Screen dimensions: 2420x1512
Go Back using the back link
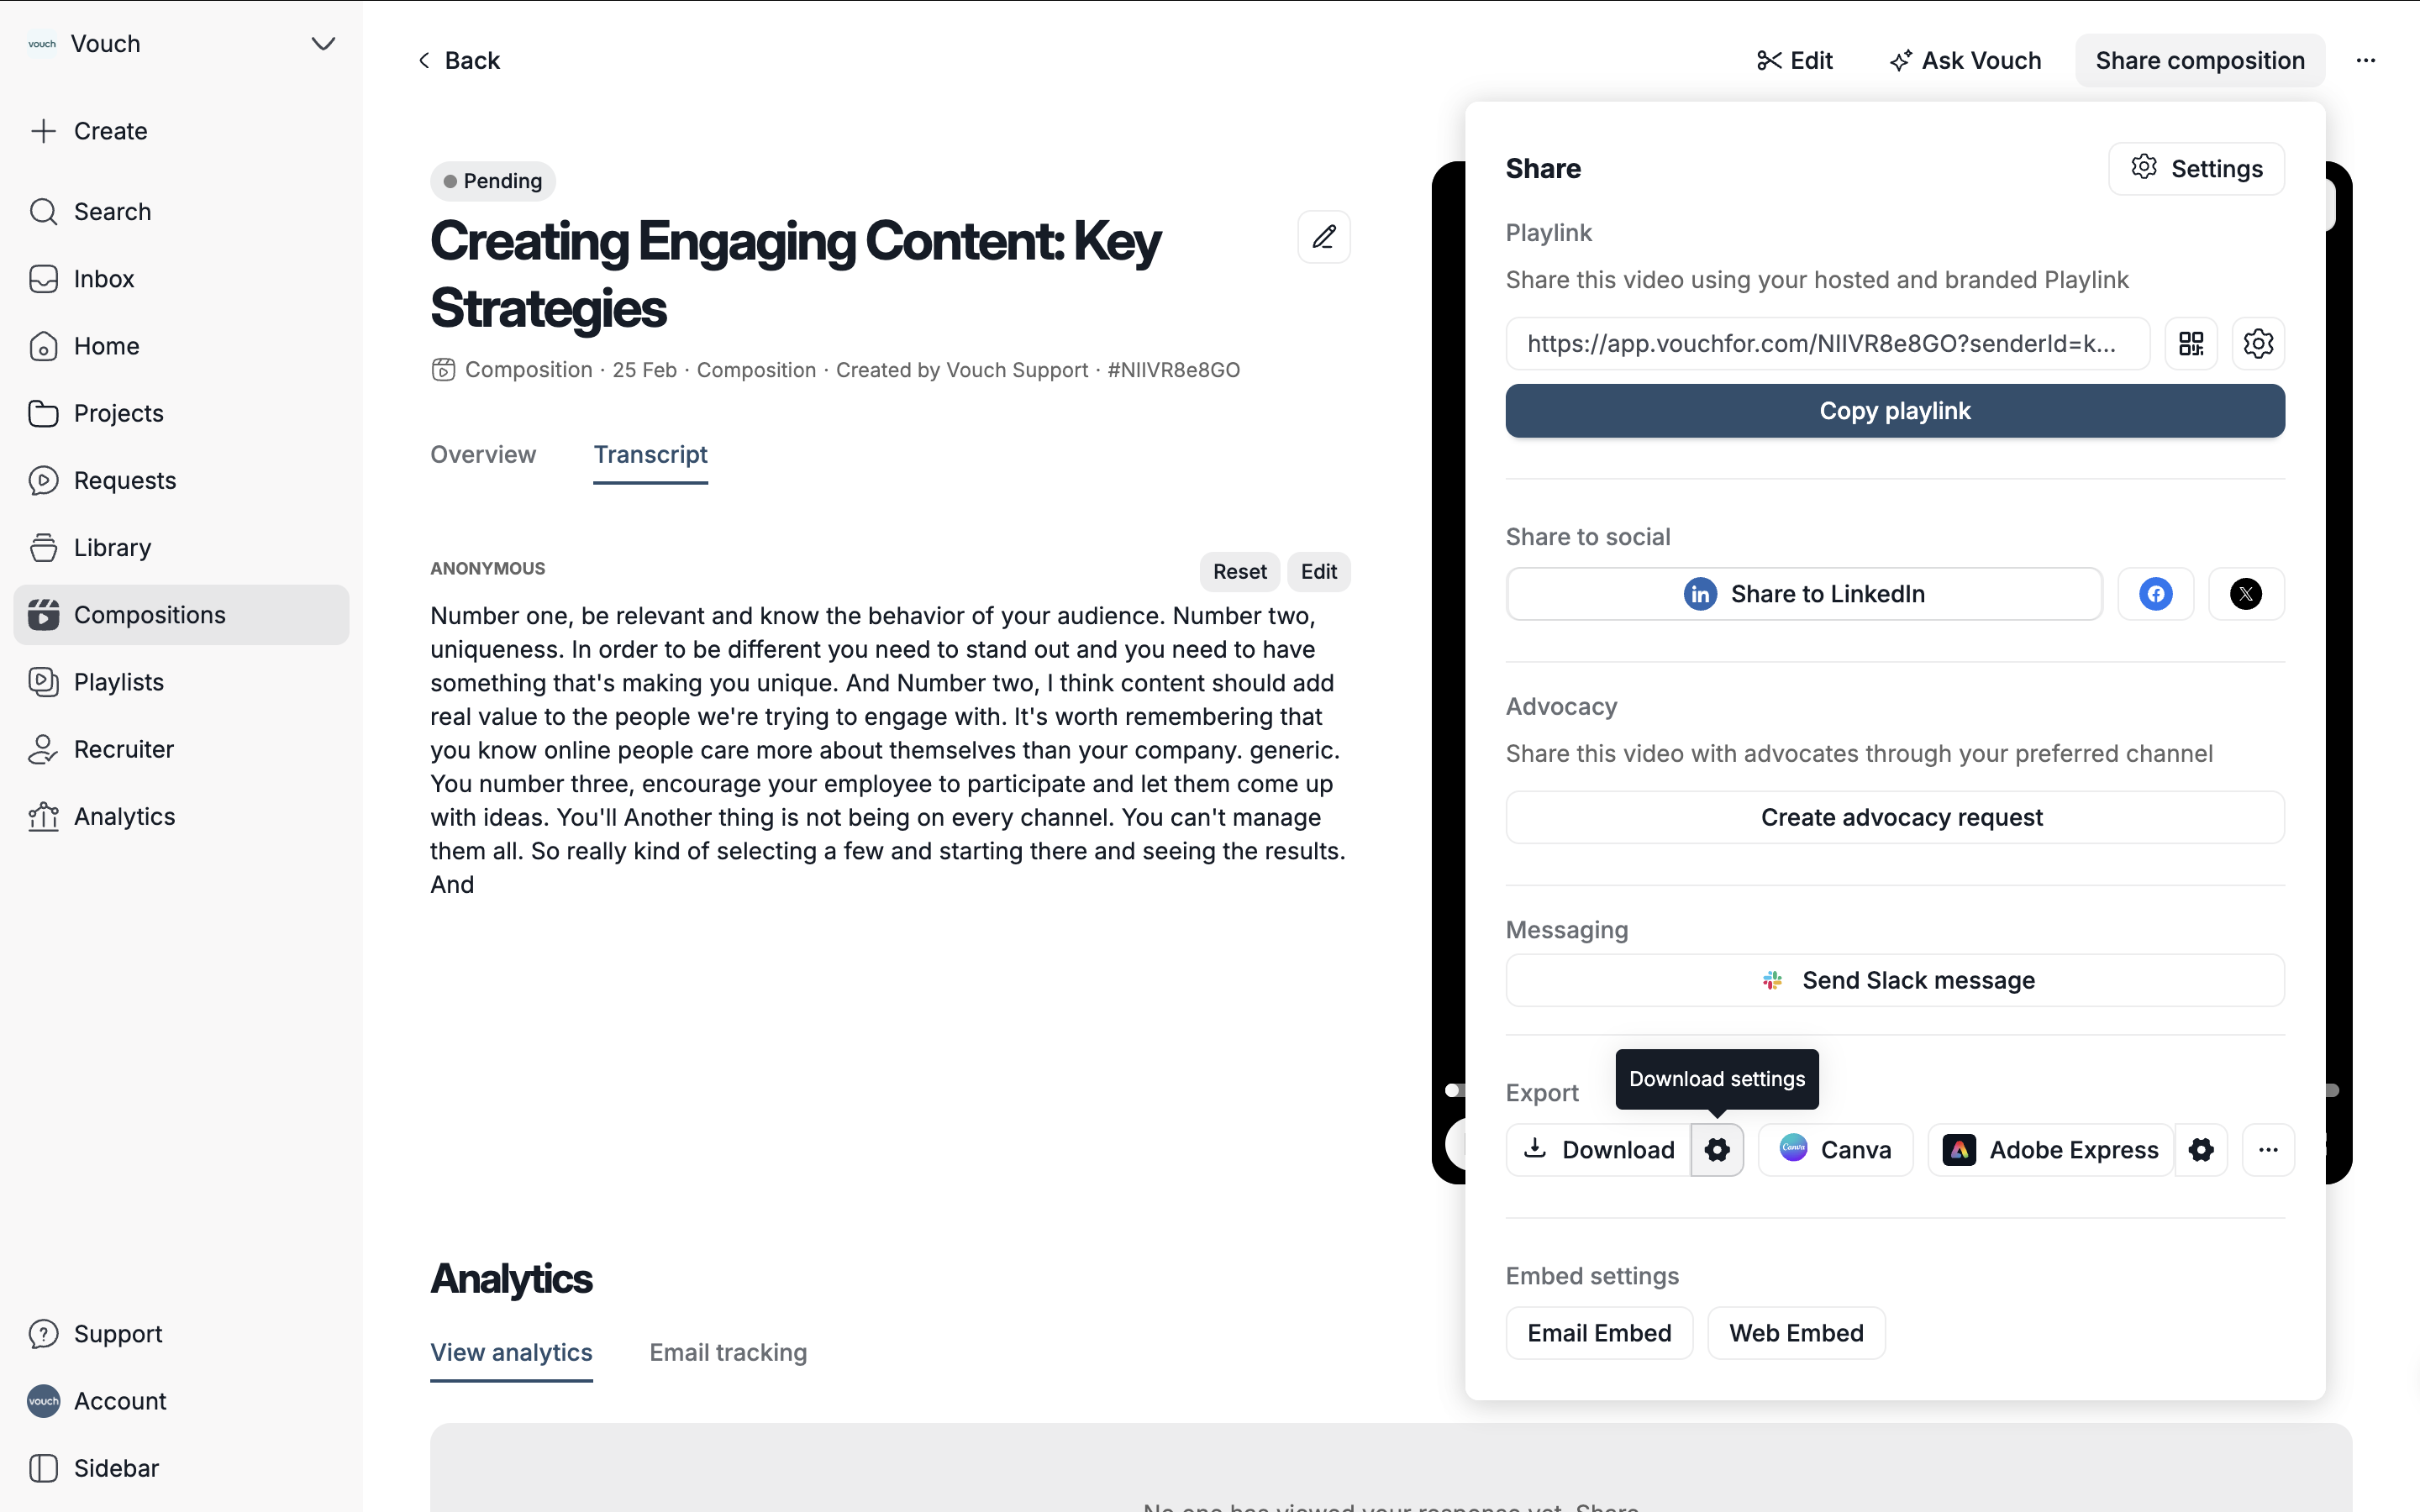[458, 61]
